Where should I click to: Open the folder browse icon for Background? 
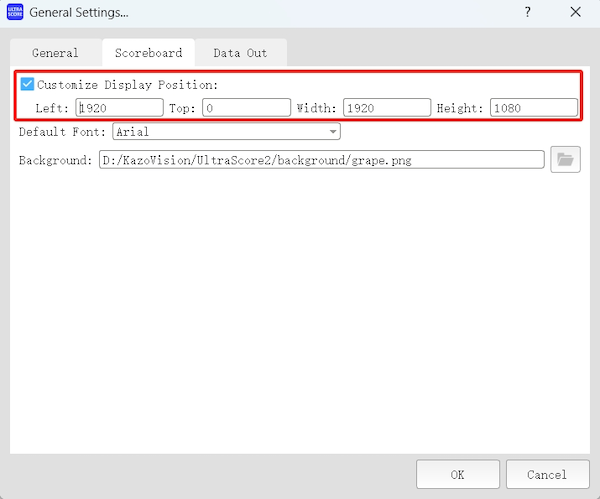click(x=565, y=159)
